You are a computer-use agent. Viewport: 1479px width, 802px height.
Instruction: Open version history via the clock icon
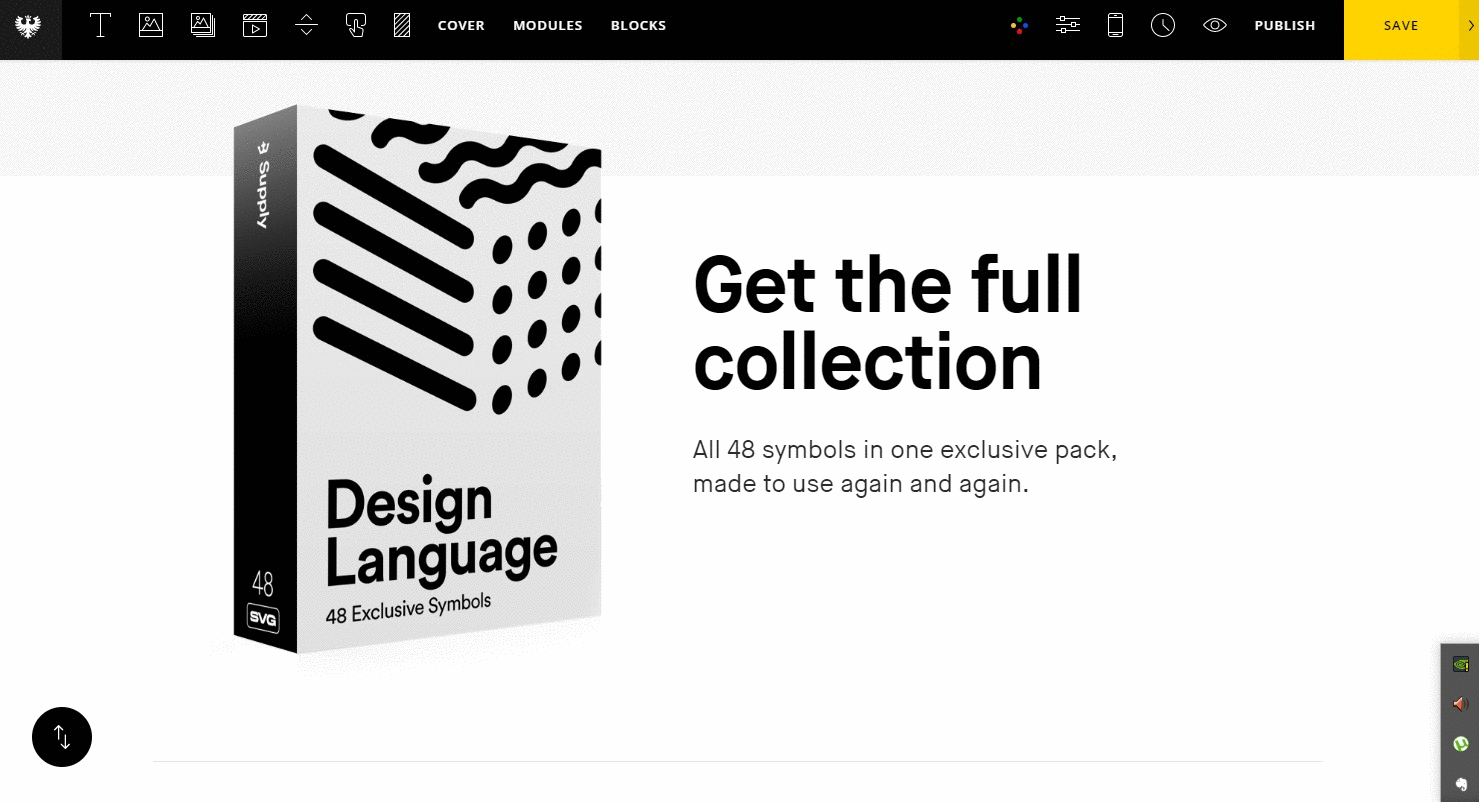coord(1162,25)
